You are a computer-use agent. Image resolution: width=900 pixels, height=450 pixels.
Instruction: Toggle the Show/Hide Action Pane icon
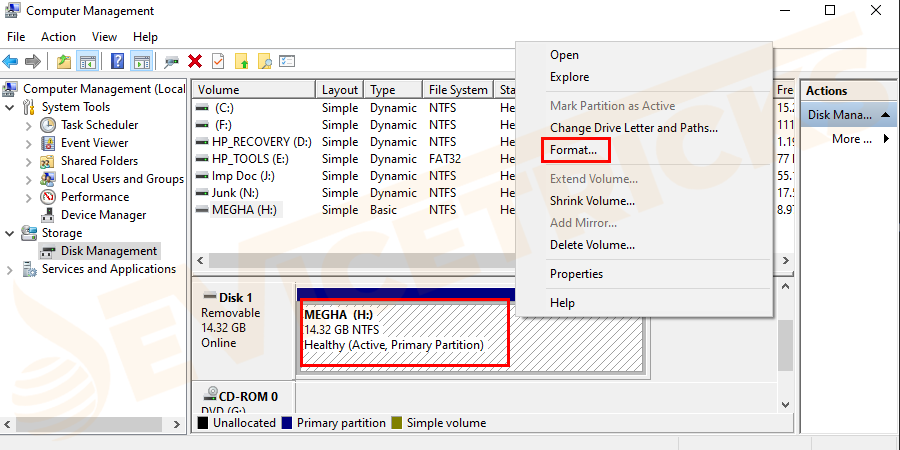[x=141, y=61]
